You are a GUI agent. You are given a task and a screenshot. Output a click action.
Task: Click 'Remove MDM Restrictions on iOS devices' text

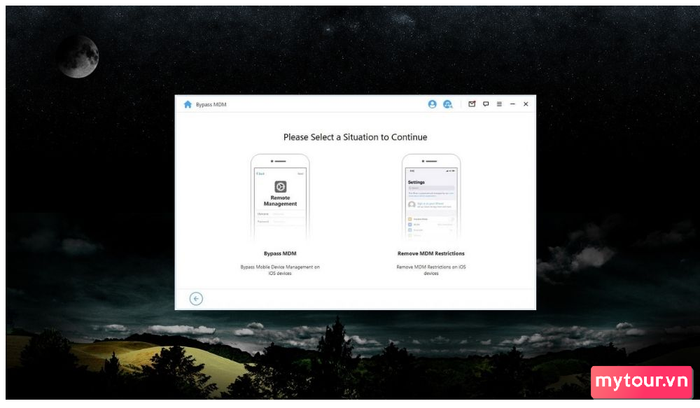pos(431,270)
